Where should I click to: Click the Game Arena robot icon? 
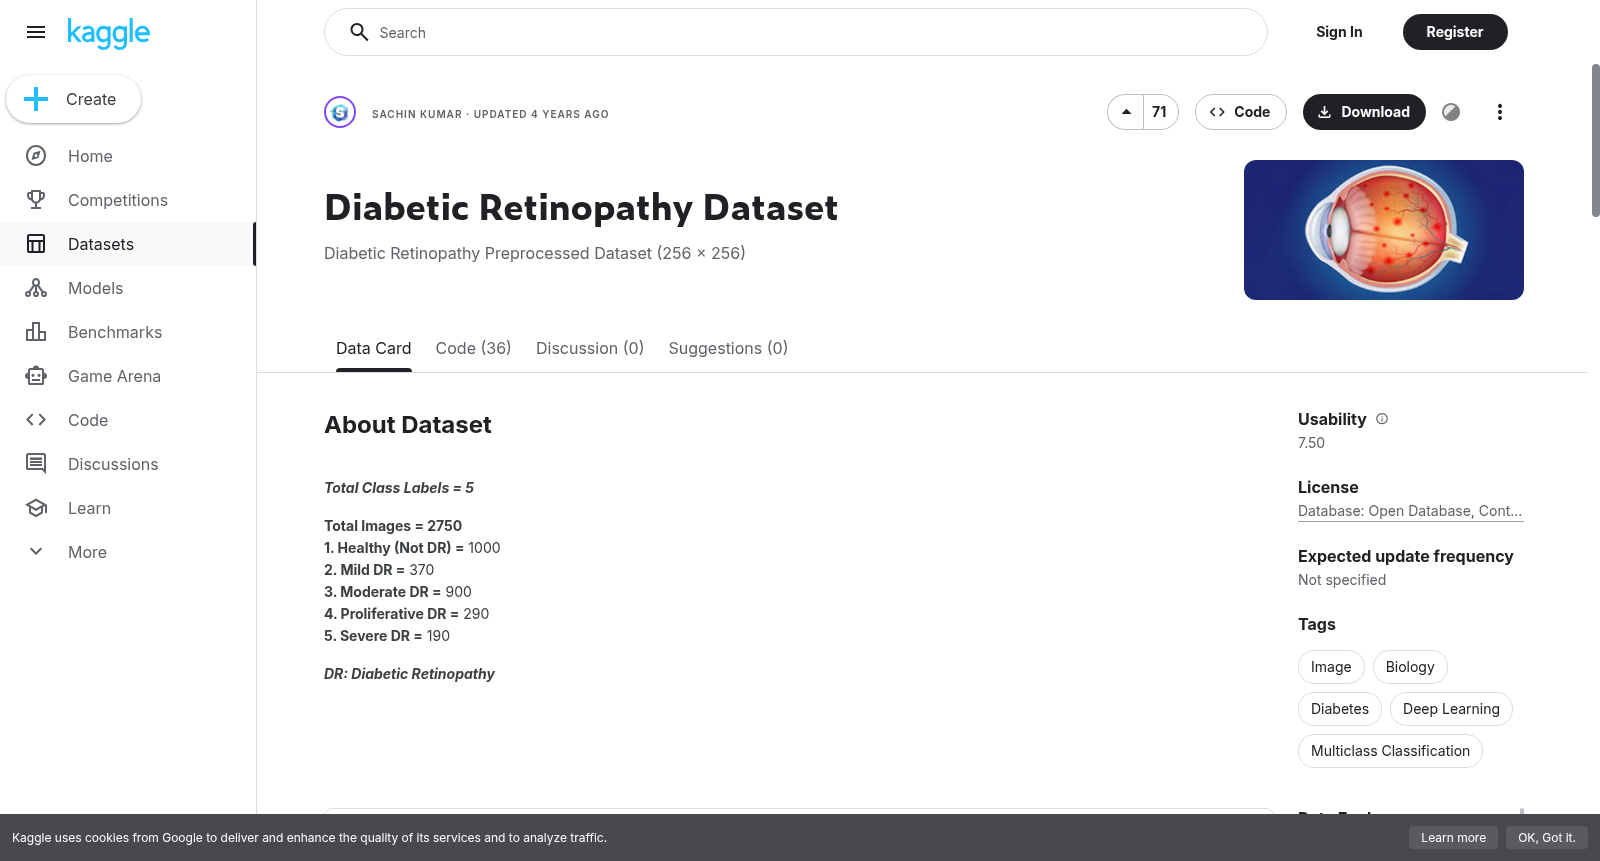coord(36,376)
